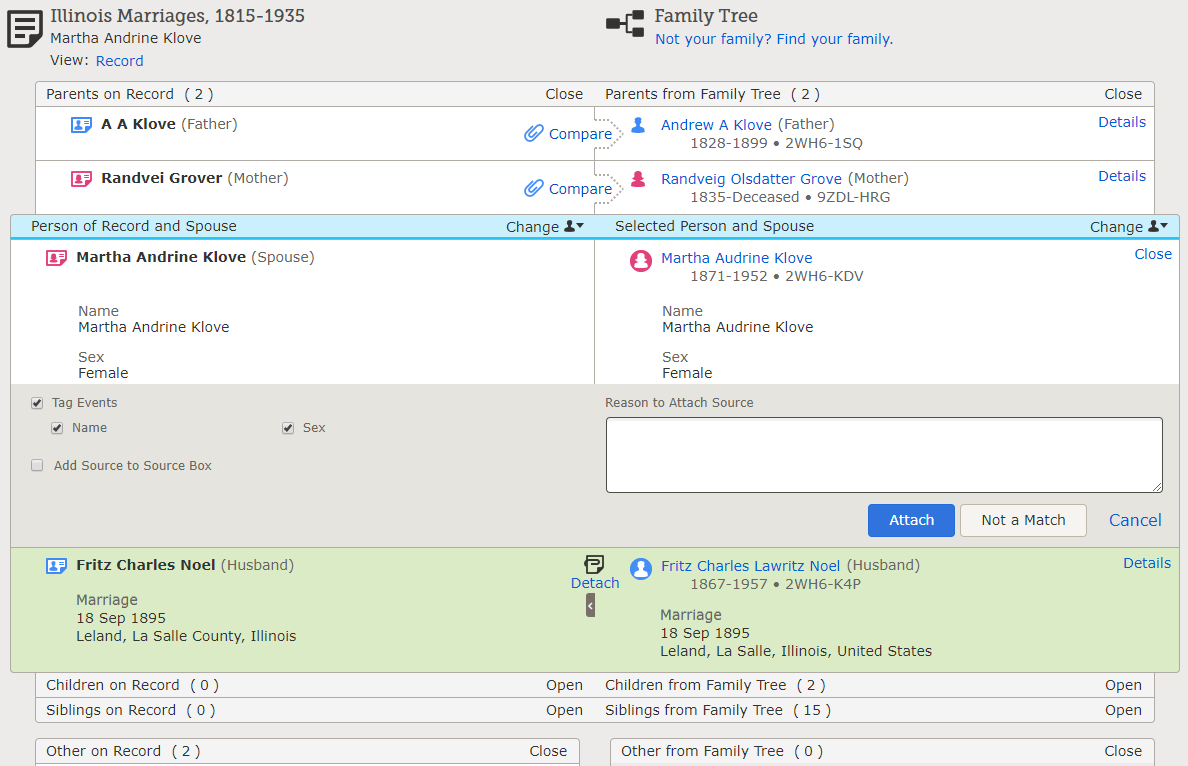Toggle the Name tag checkbox

[58, 428]
